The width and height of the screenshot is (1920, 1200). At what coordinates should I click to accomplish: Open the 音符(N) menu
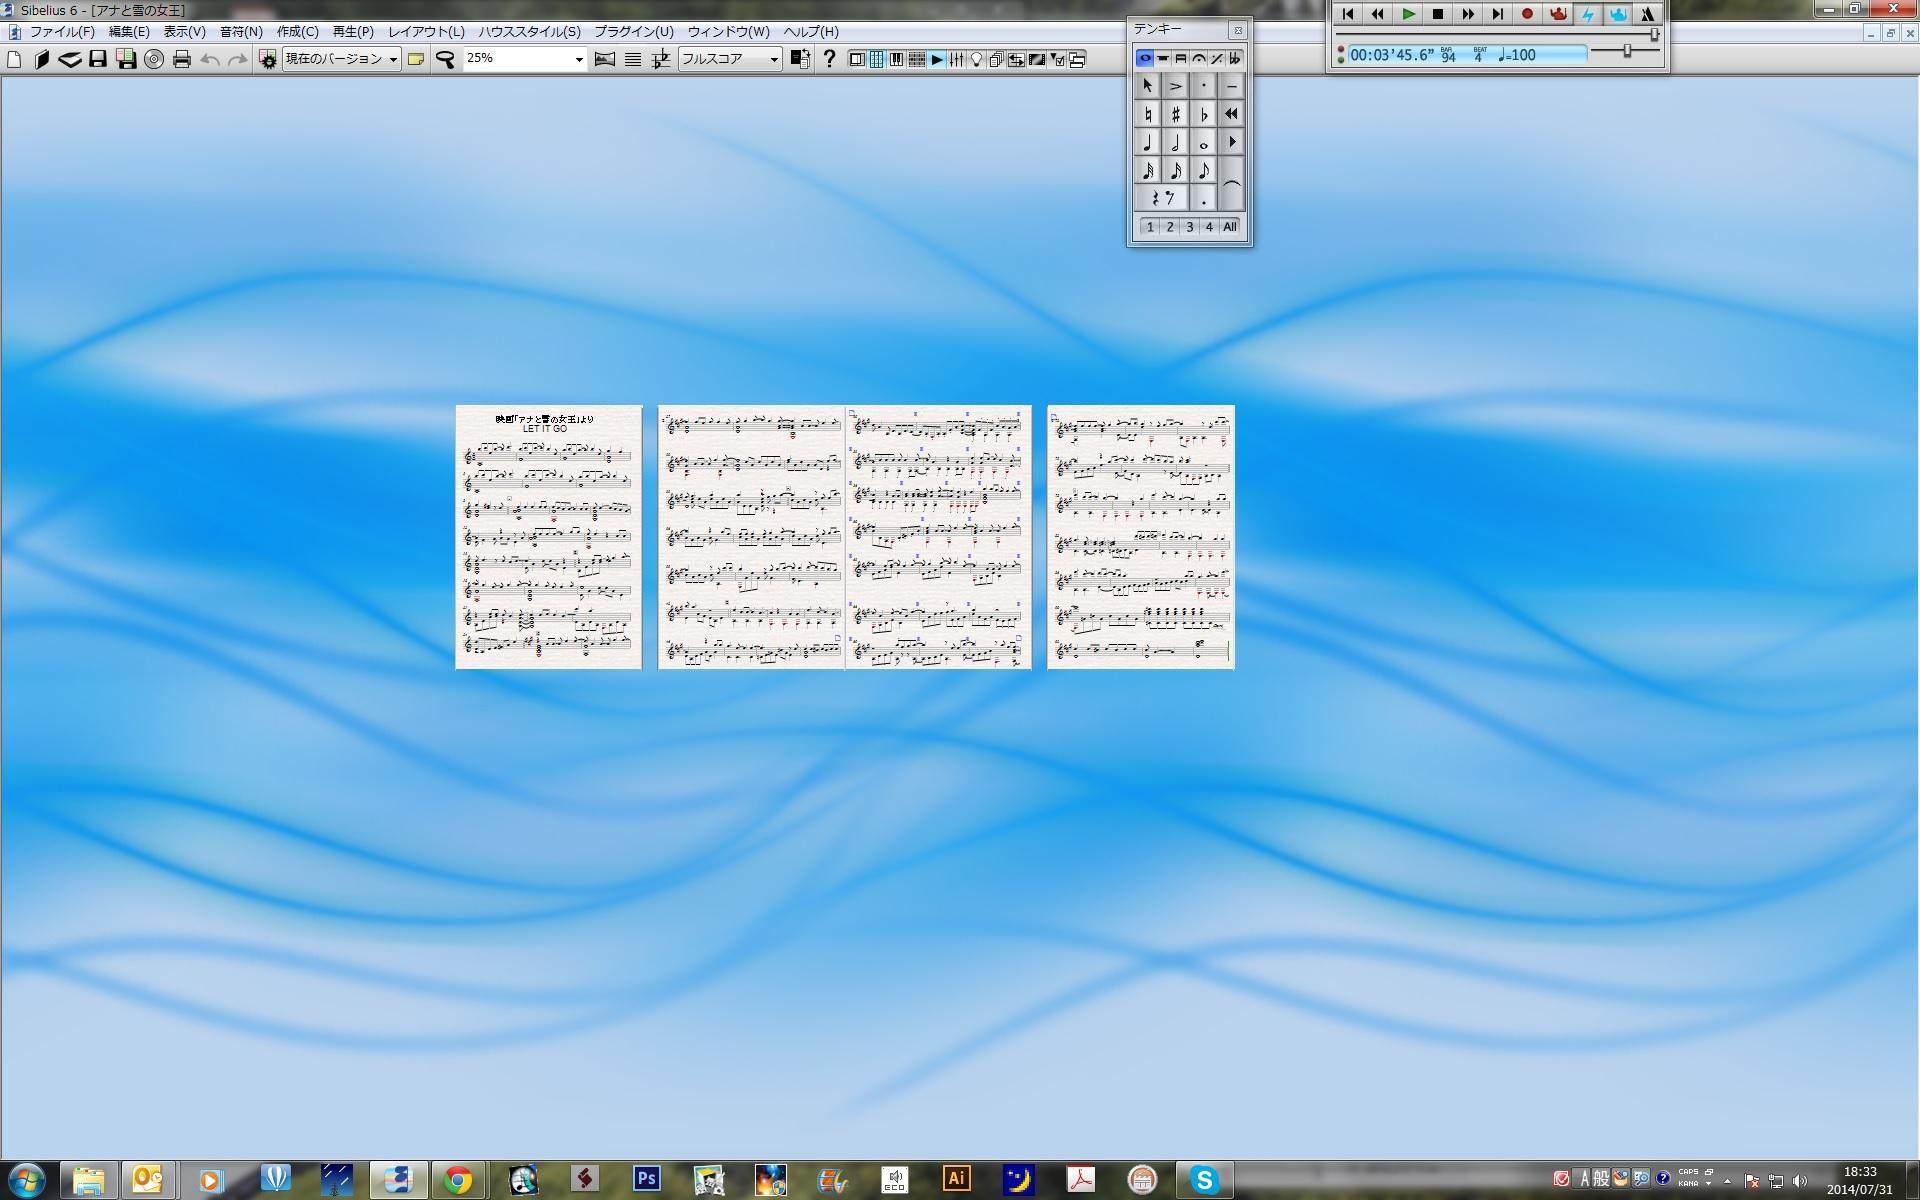point(241,32)
